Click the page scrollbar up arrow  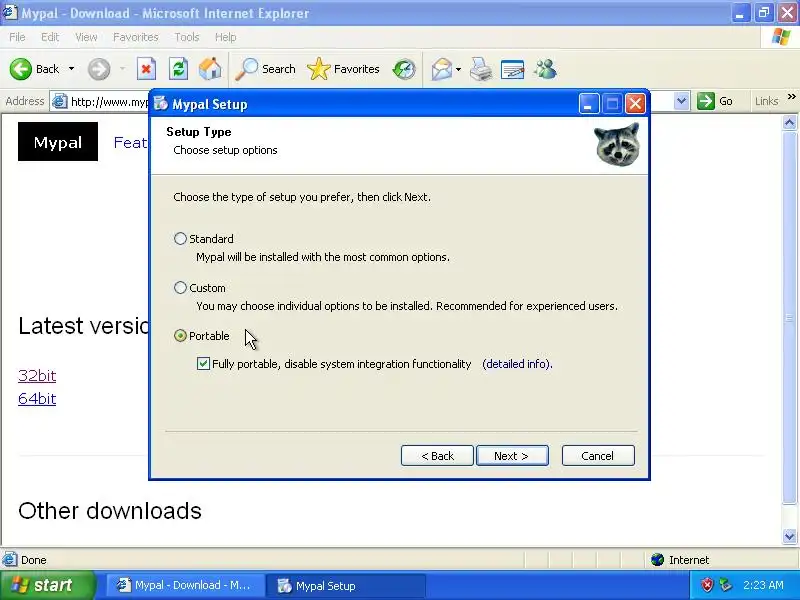[789, 122]
